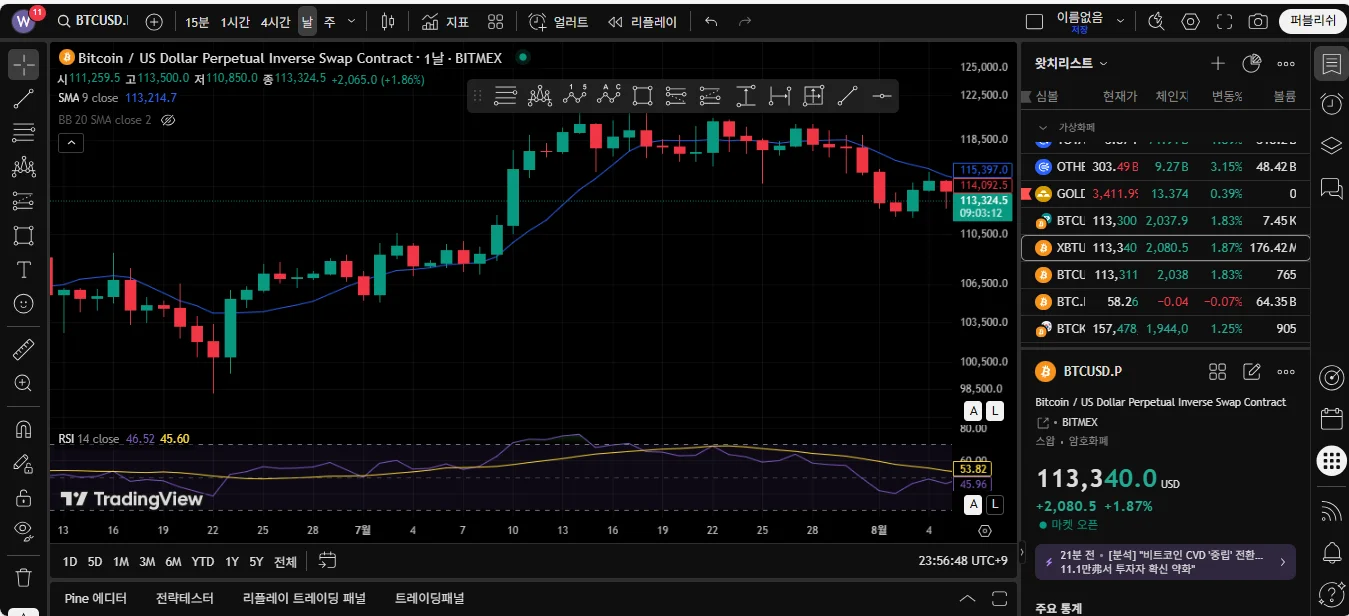This screenshot has width=1349, height=616.
Task: Select the trend line drawing tool
Action: (x=24, y=98)
